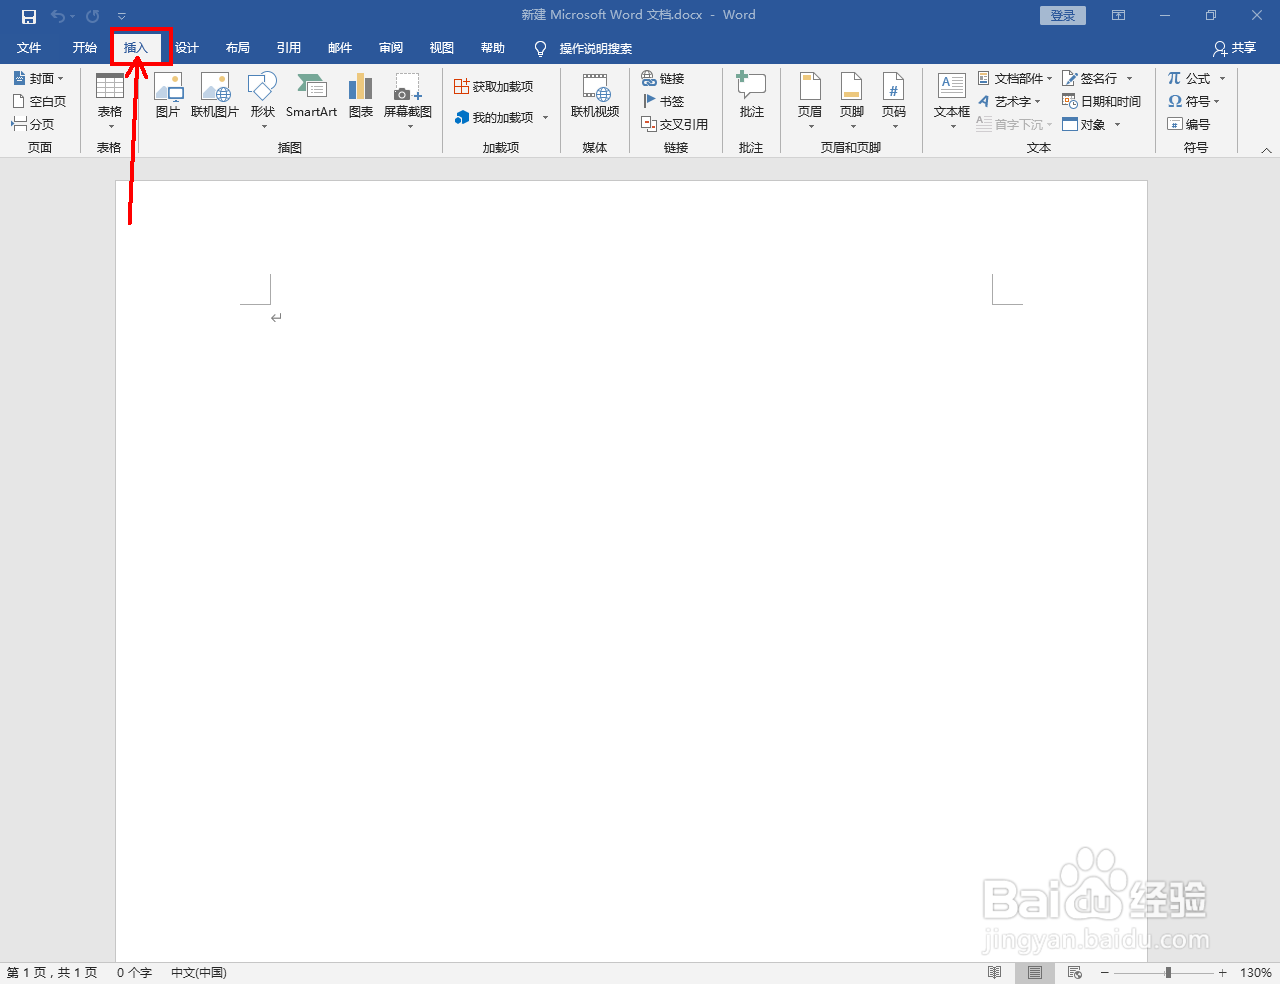Switch to Read Mode in status bar

(994, 971)
